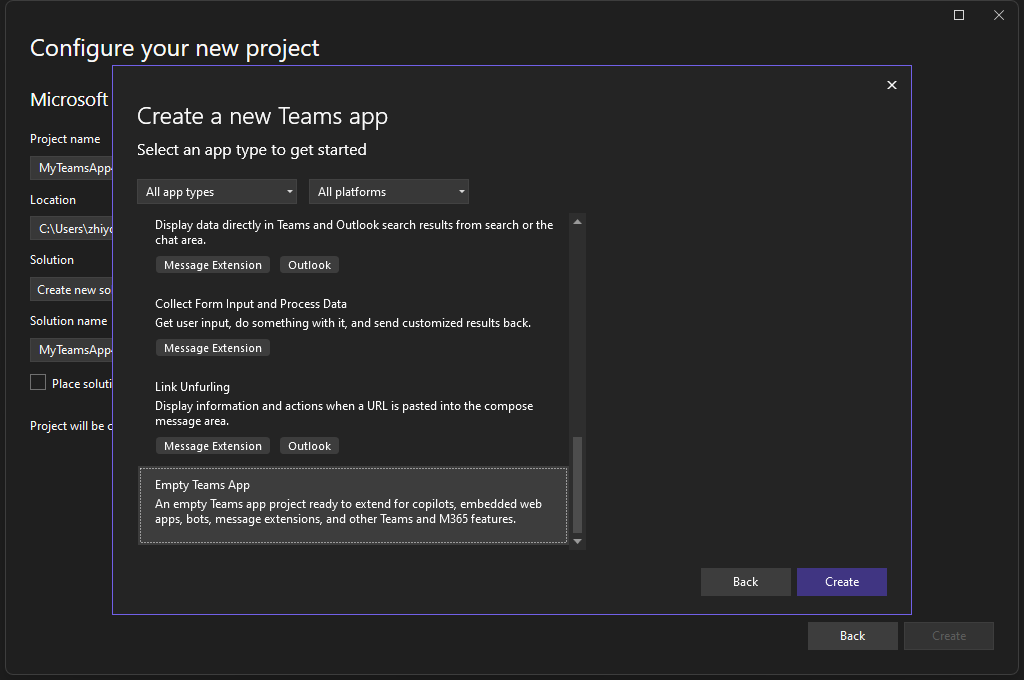Click the Message Extension tag under Link Unfurling
This screenshot has height=680, width=1024.
coord(212,445)
